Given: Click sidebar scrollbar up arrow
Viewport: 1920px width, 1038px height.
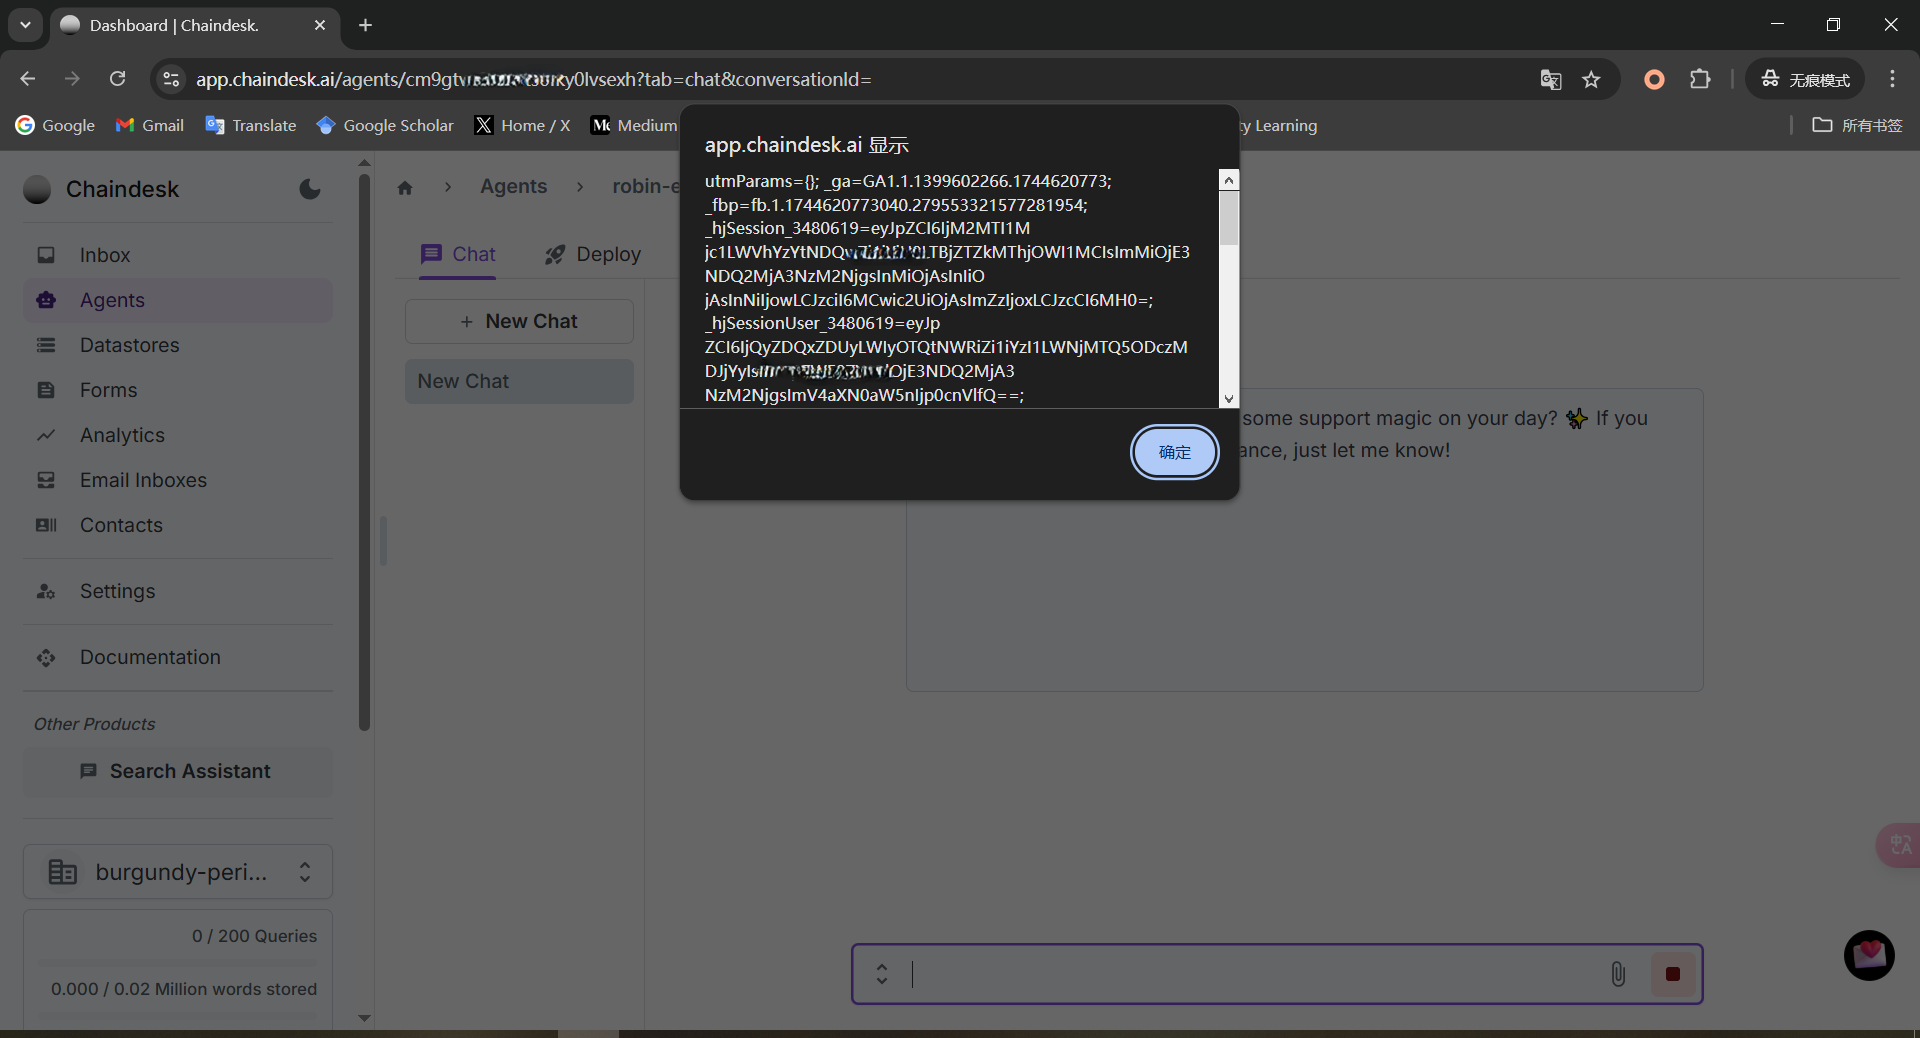Looking at the screenshot, I should tap(364, 162).
